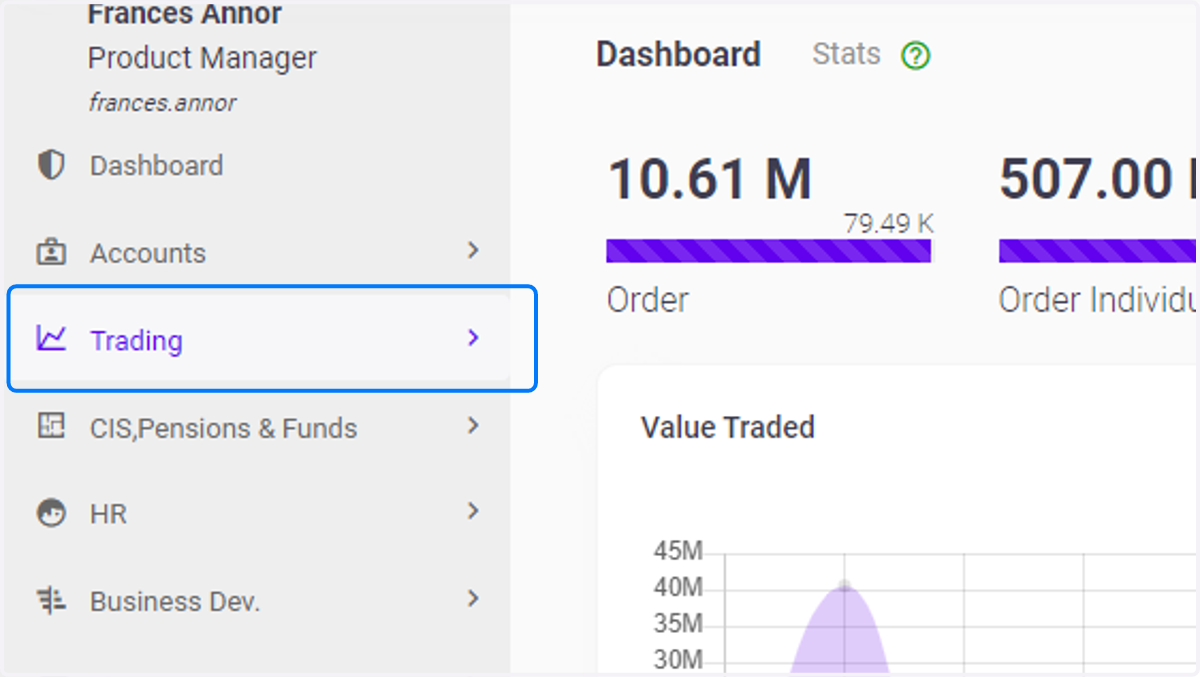Click the 35M axis label

678,624
